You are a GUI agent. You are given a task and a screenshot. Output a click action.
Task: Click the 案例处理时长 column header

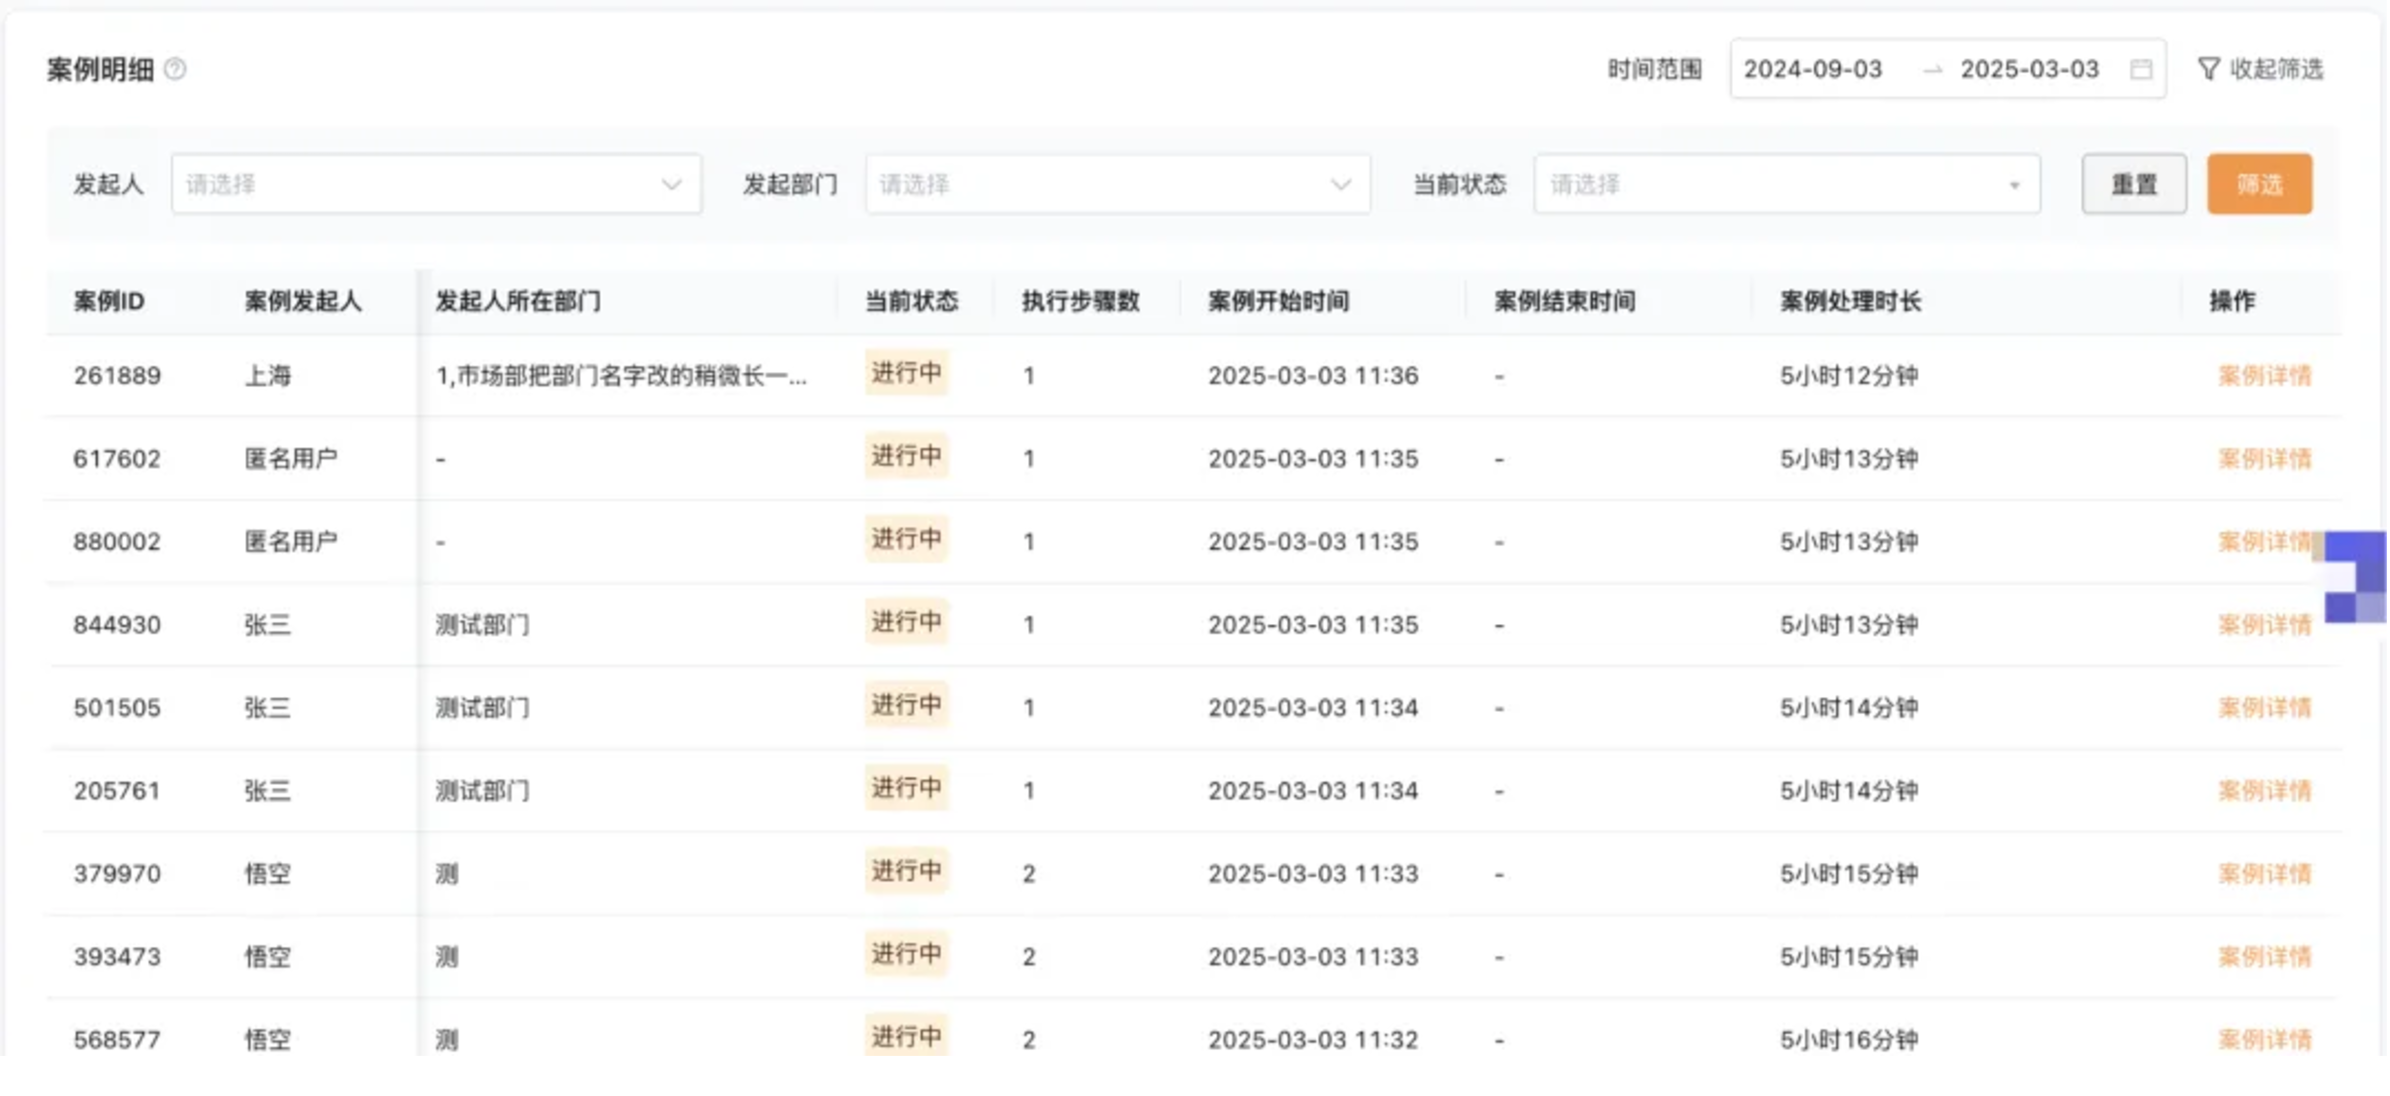point(1850,301)
